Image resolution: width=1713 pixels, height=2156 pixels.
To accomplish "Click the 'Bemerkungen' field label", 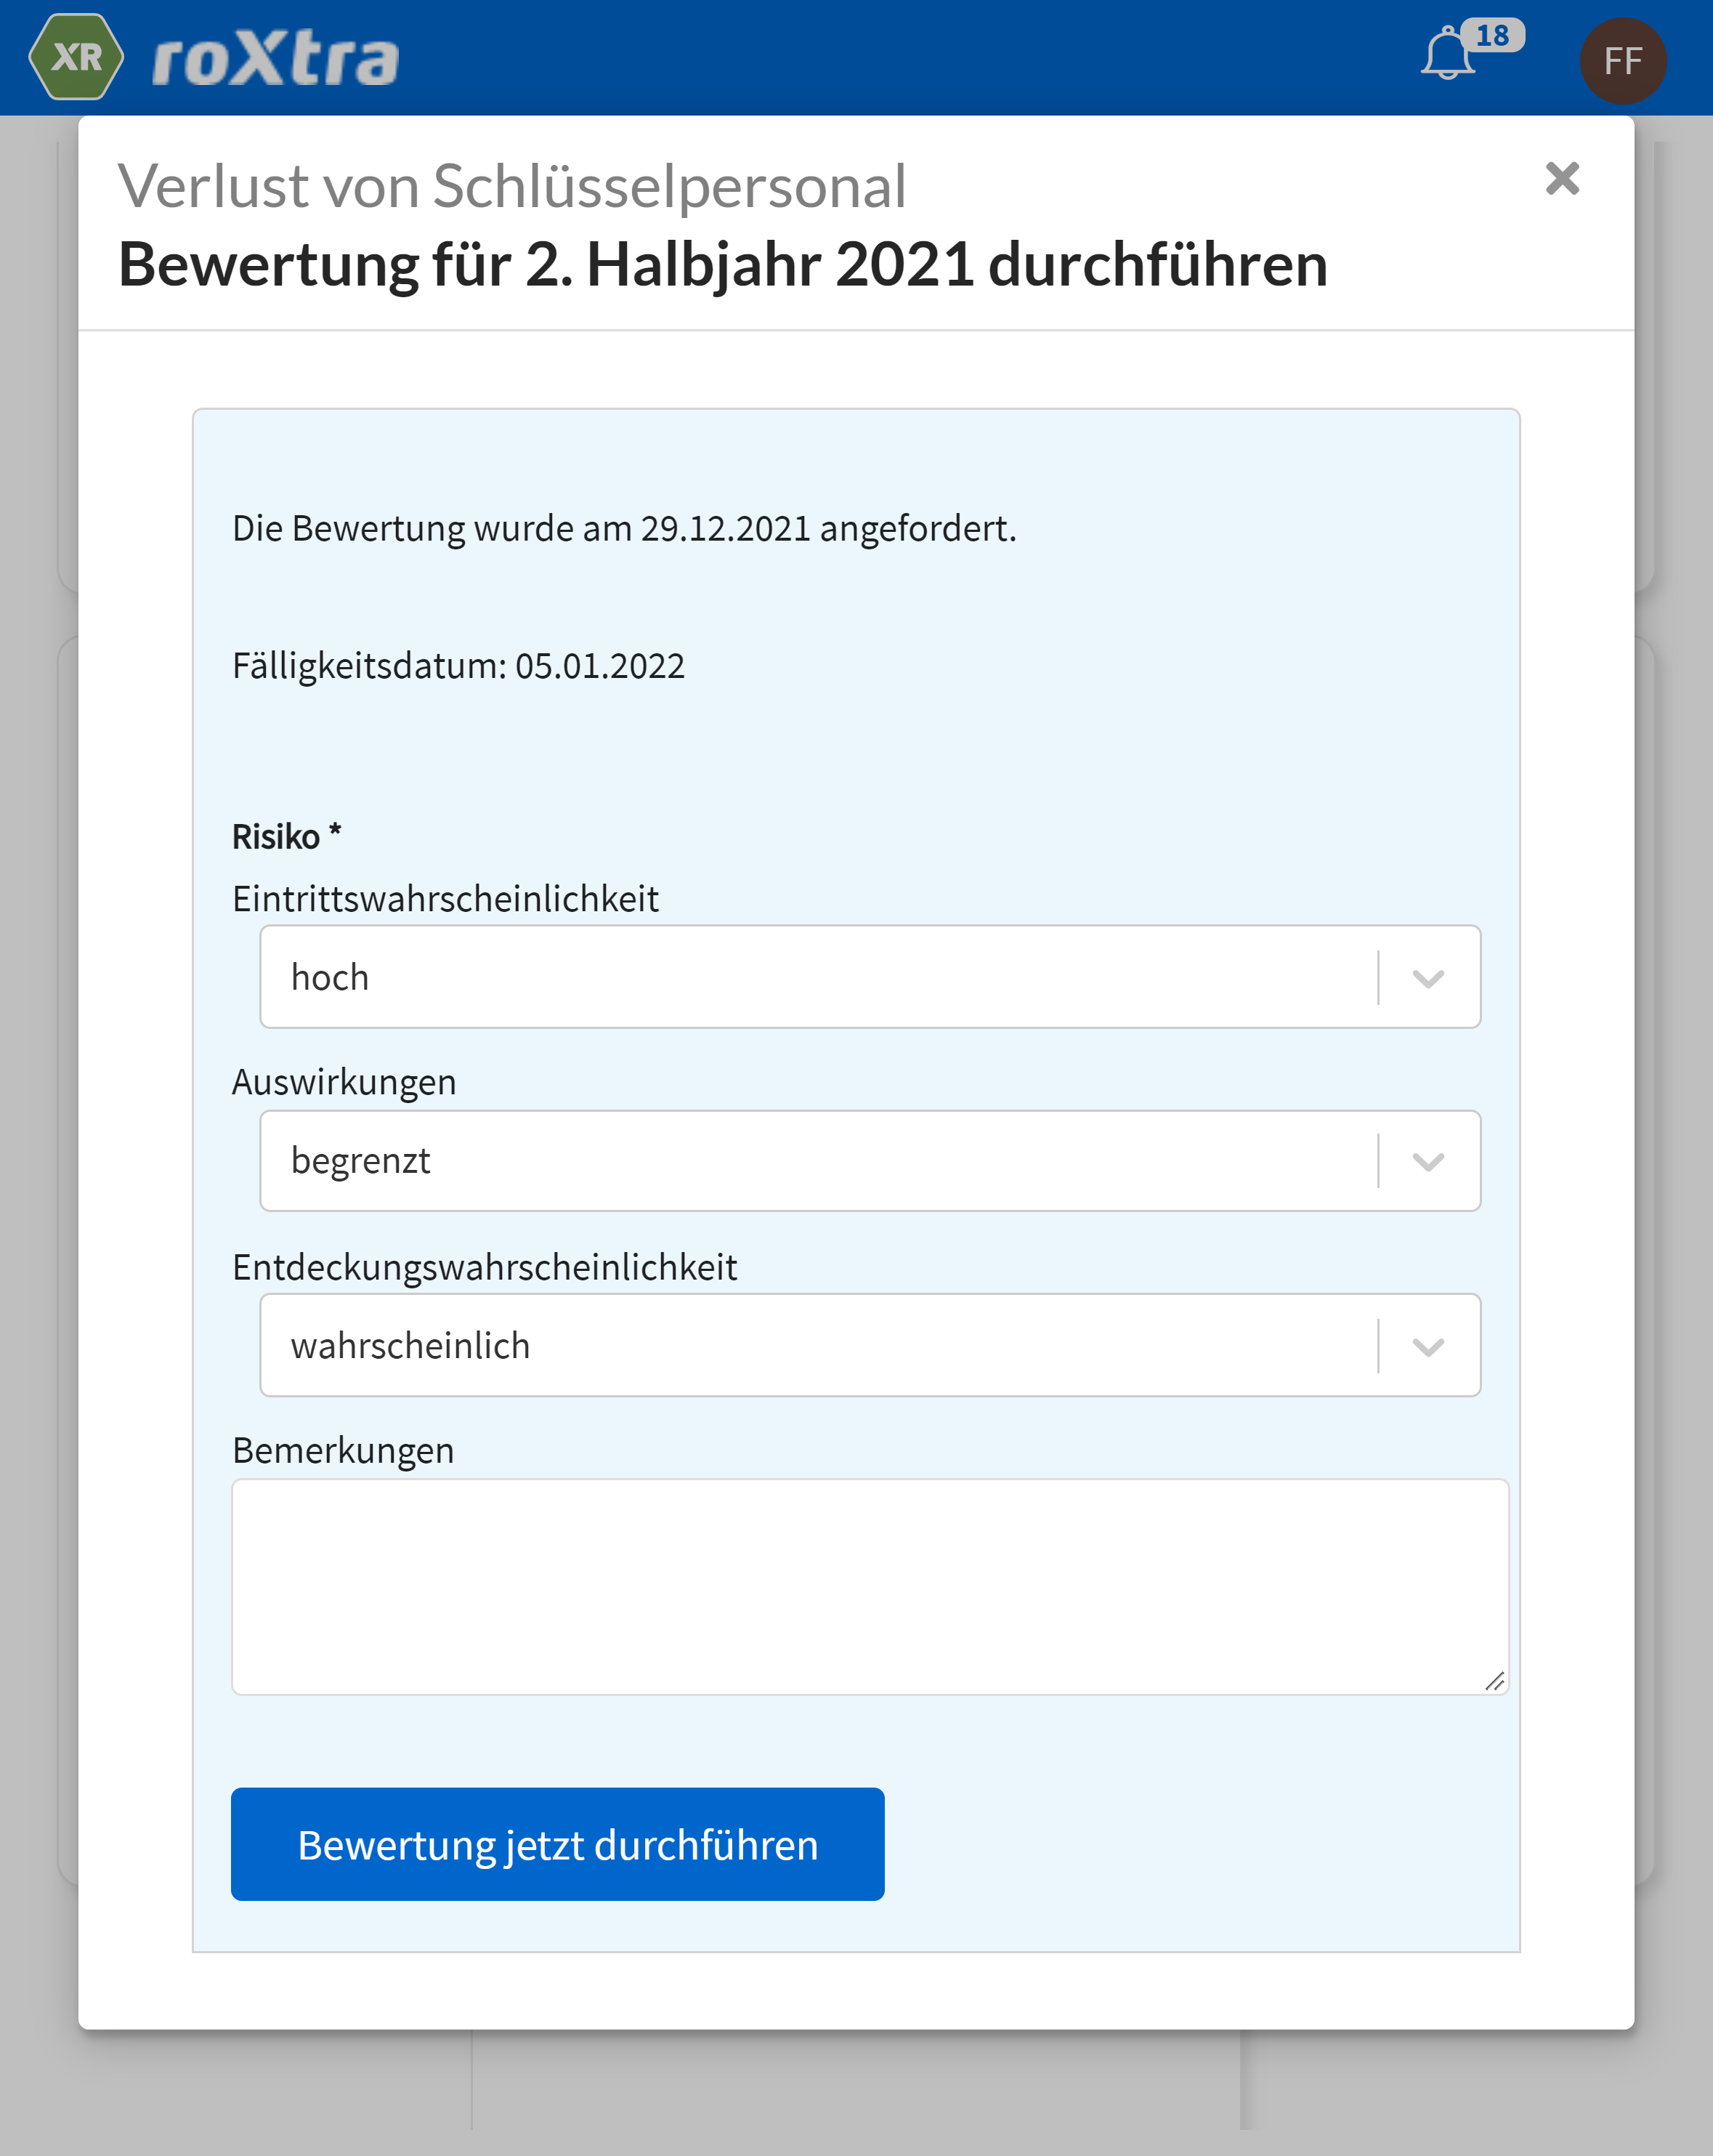I will 343,1450.
